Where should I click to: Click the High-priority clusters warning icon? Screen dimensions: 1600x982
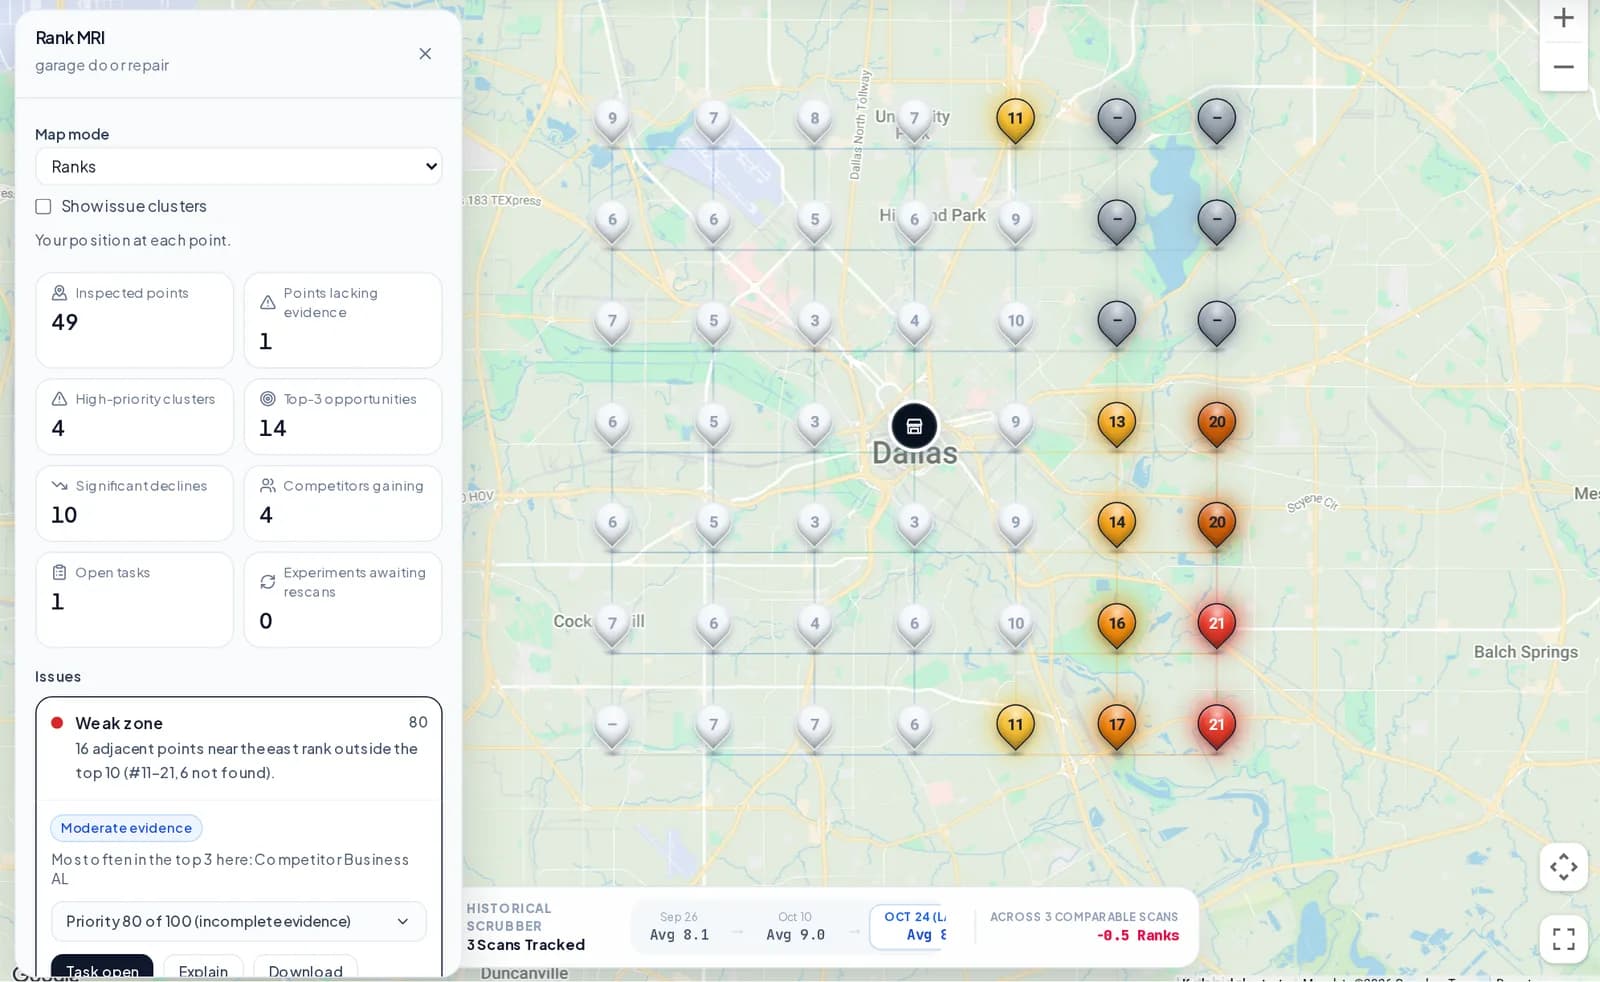59,399
